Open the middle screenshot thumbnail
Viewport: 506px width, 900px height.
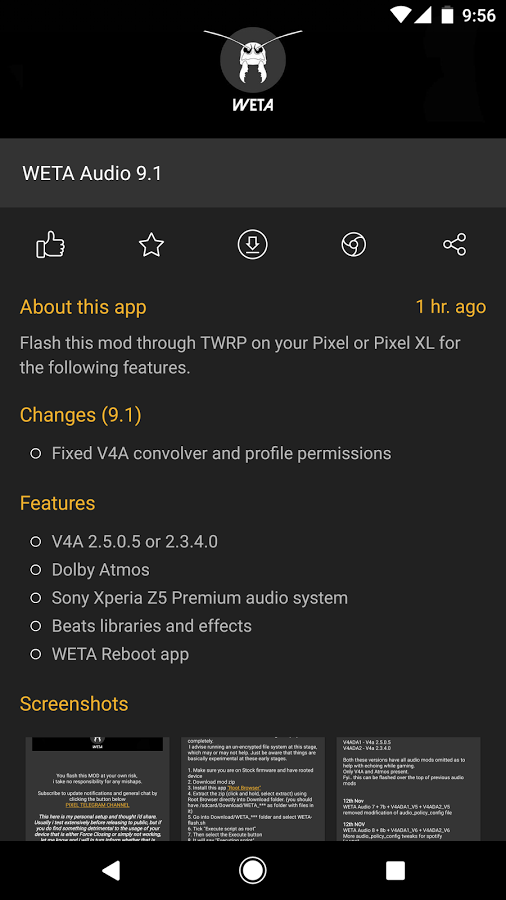253,789
